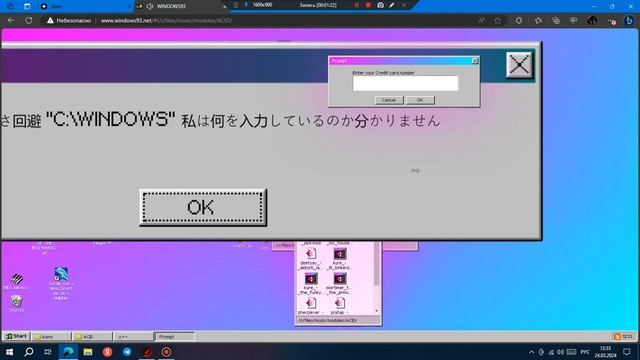Open the recorder pencil drawing tool
The width and height of the screenshot is (640, 360).
tap(392, 5)
